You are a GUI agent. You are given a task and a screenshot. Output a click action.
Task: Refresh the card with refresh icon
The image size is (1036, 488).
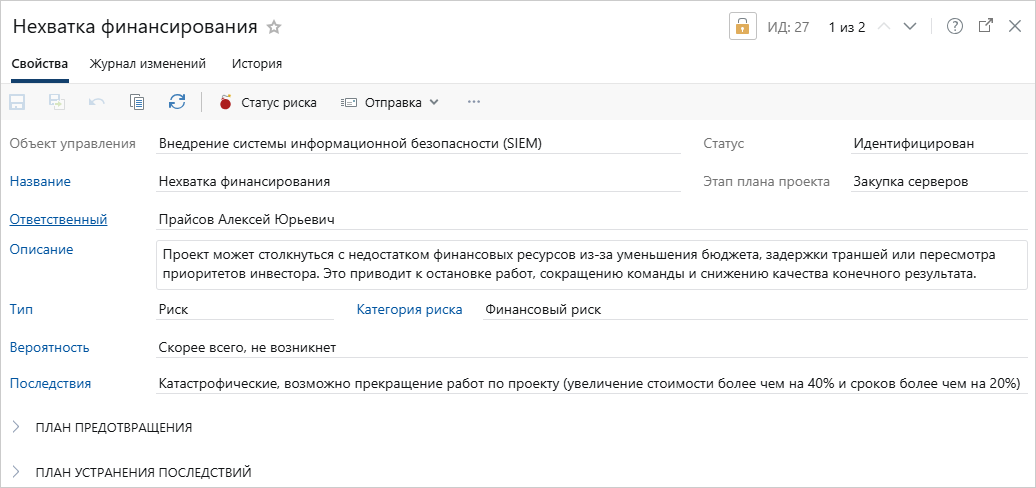click(177, 102)
